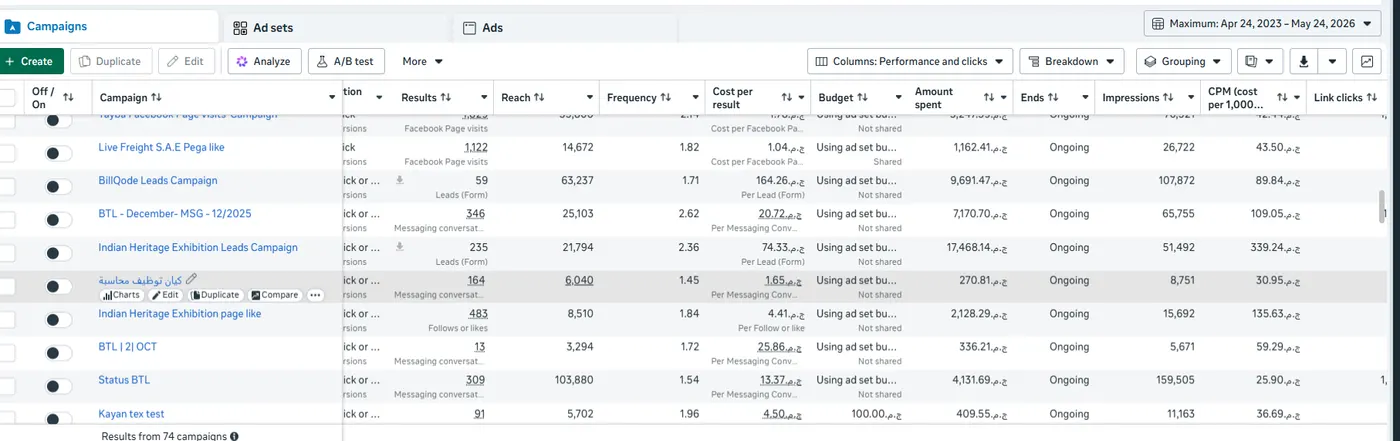Open the date range Maximum picker
The image size is (1400, 441).
1262,23
